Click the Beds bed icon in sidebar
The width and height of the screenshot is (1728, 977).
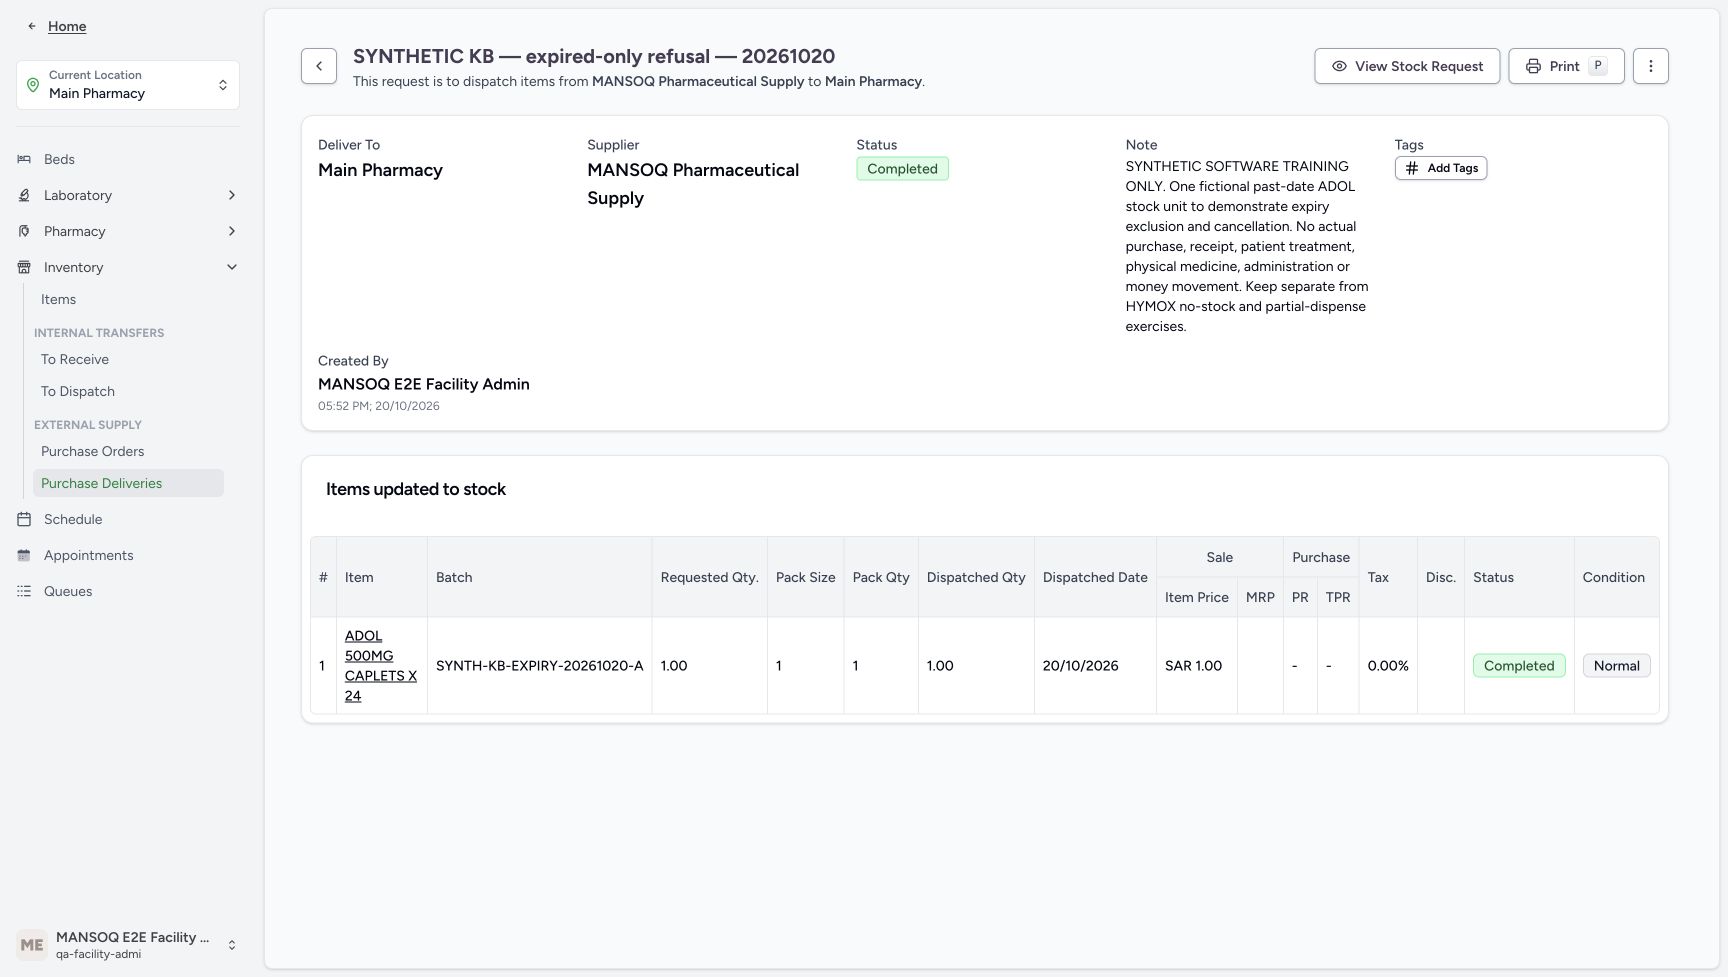coord(24,159)
